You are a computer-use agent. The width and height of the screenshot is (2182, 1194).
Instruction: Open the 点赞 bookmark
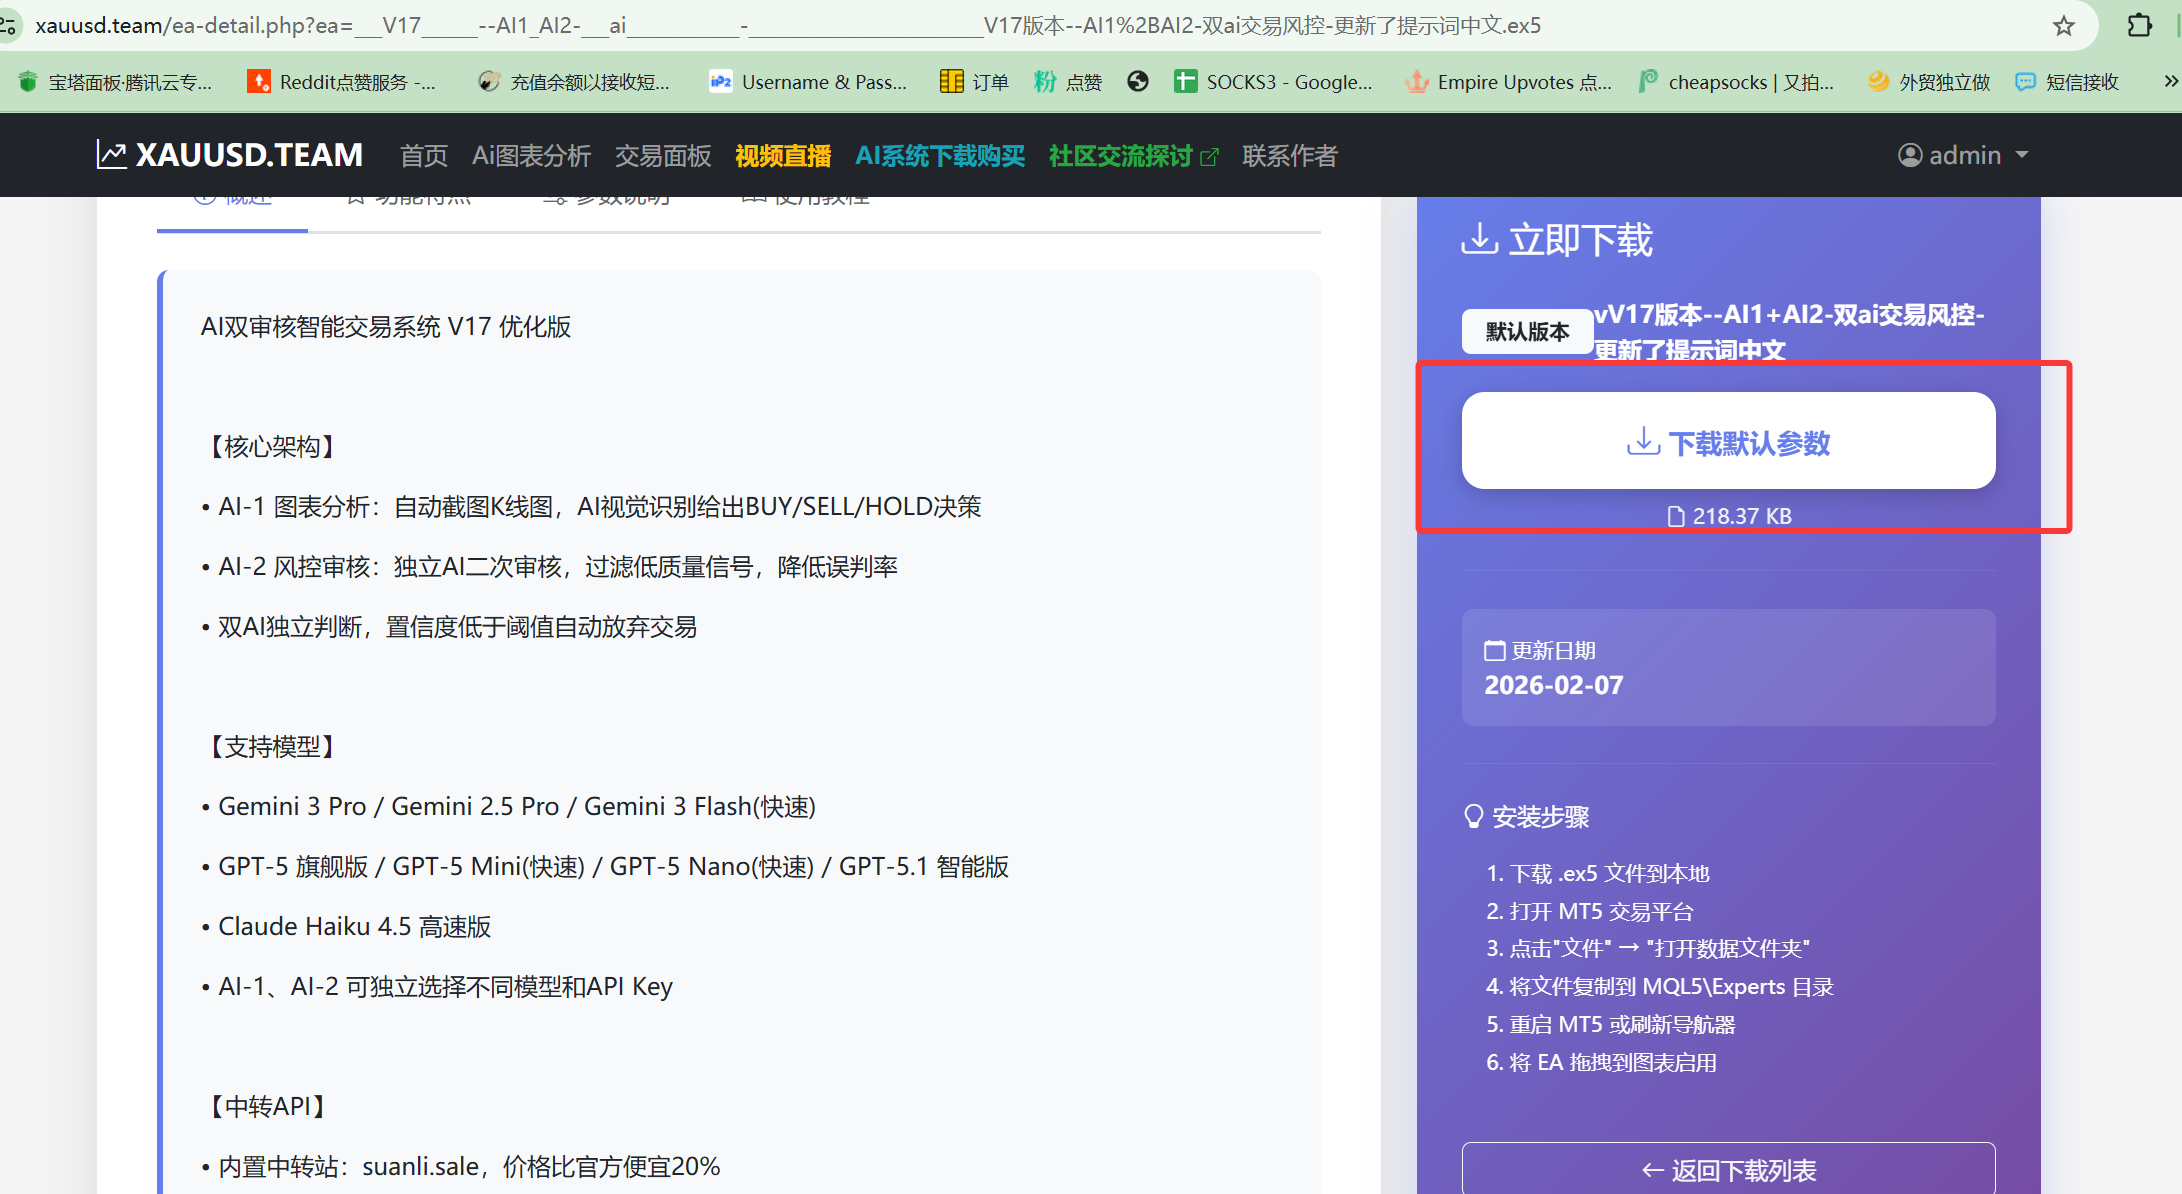1068,82
